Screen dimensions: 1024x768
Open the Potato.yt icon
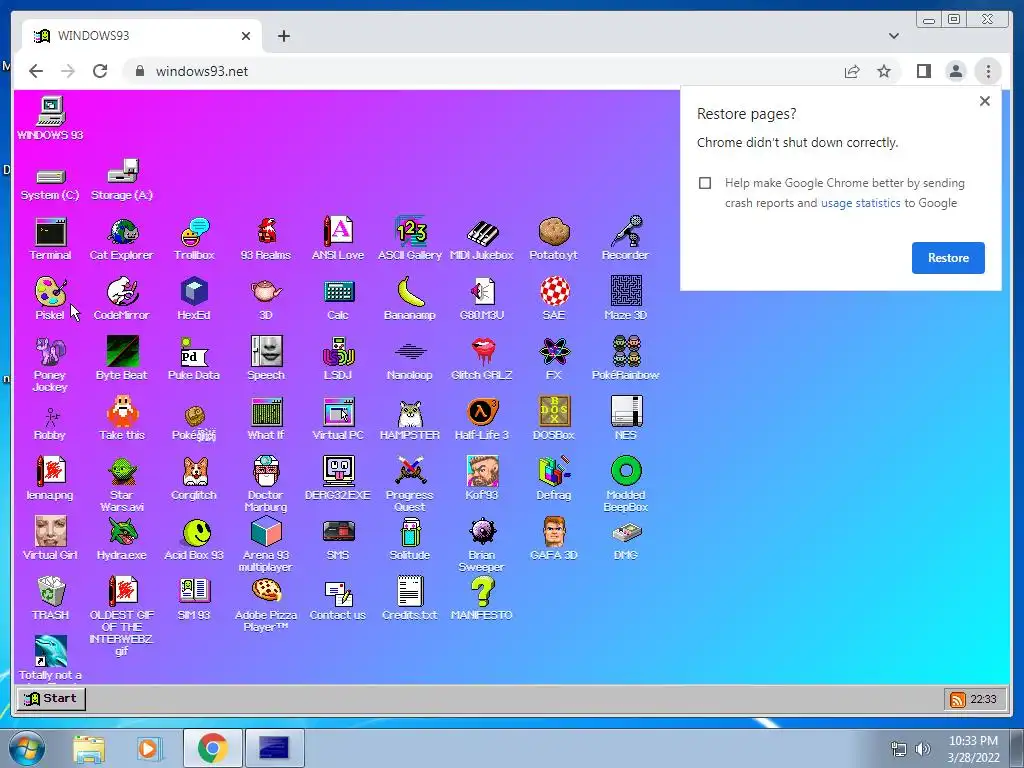click(x=554, y=239)
